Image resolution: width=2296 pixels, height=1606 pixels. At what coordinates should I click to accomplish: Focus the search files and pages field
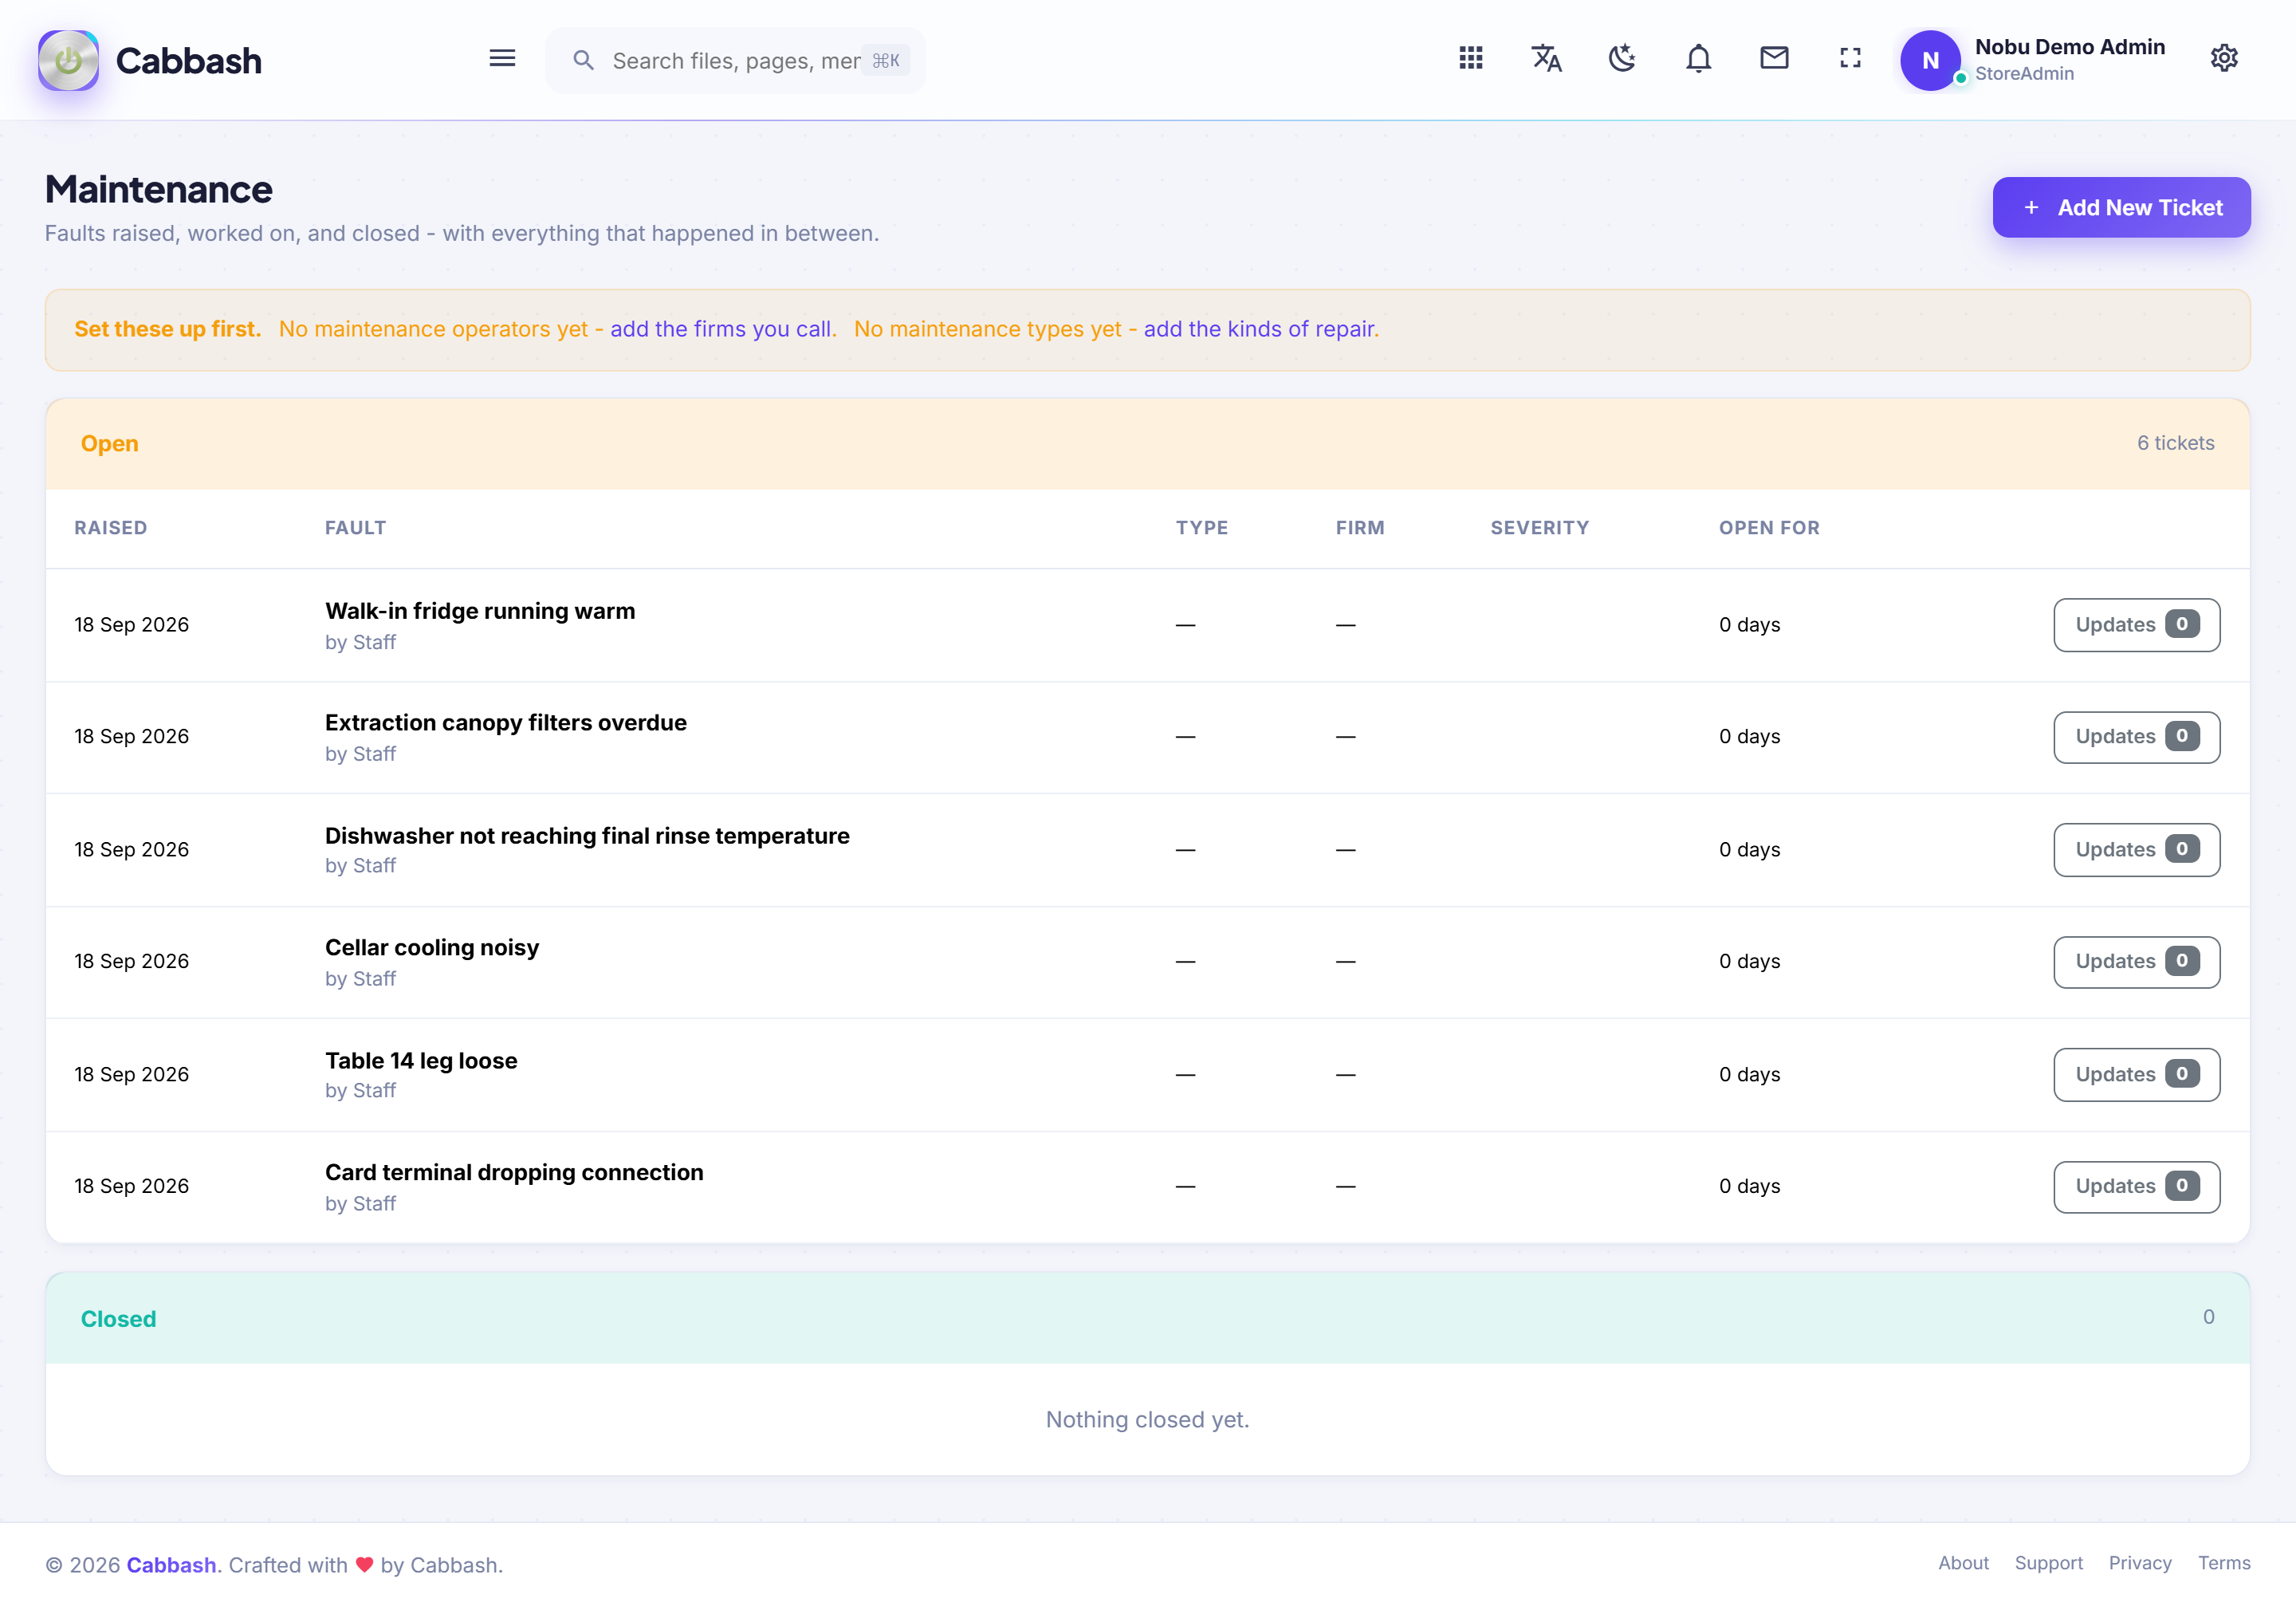click(736, 60)
